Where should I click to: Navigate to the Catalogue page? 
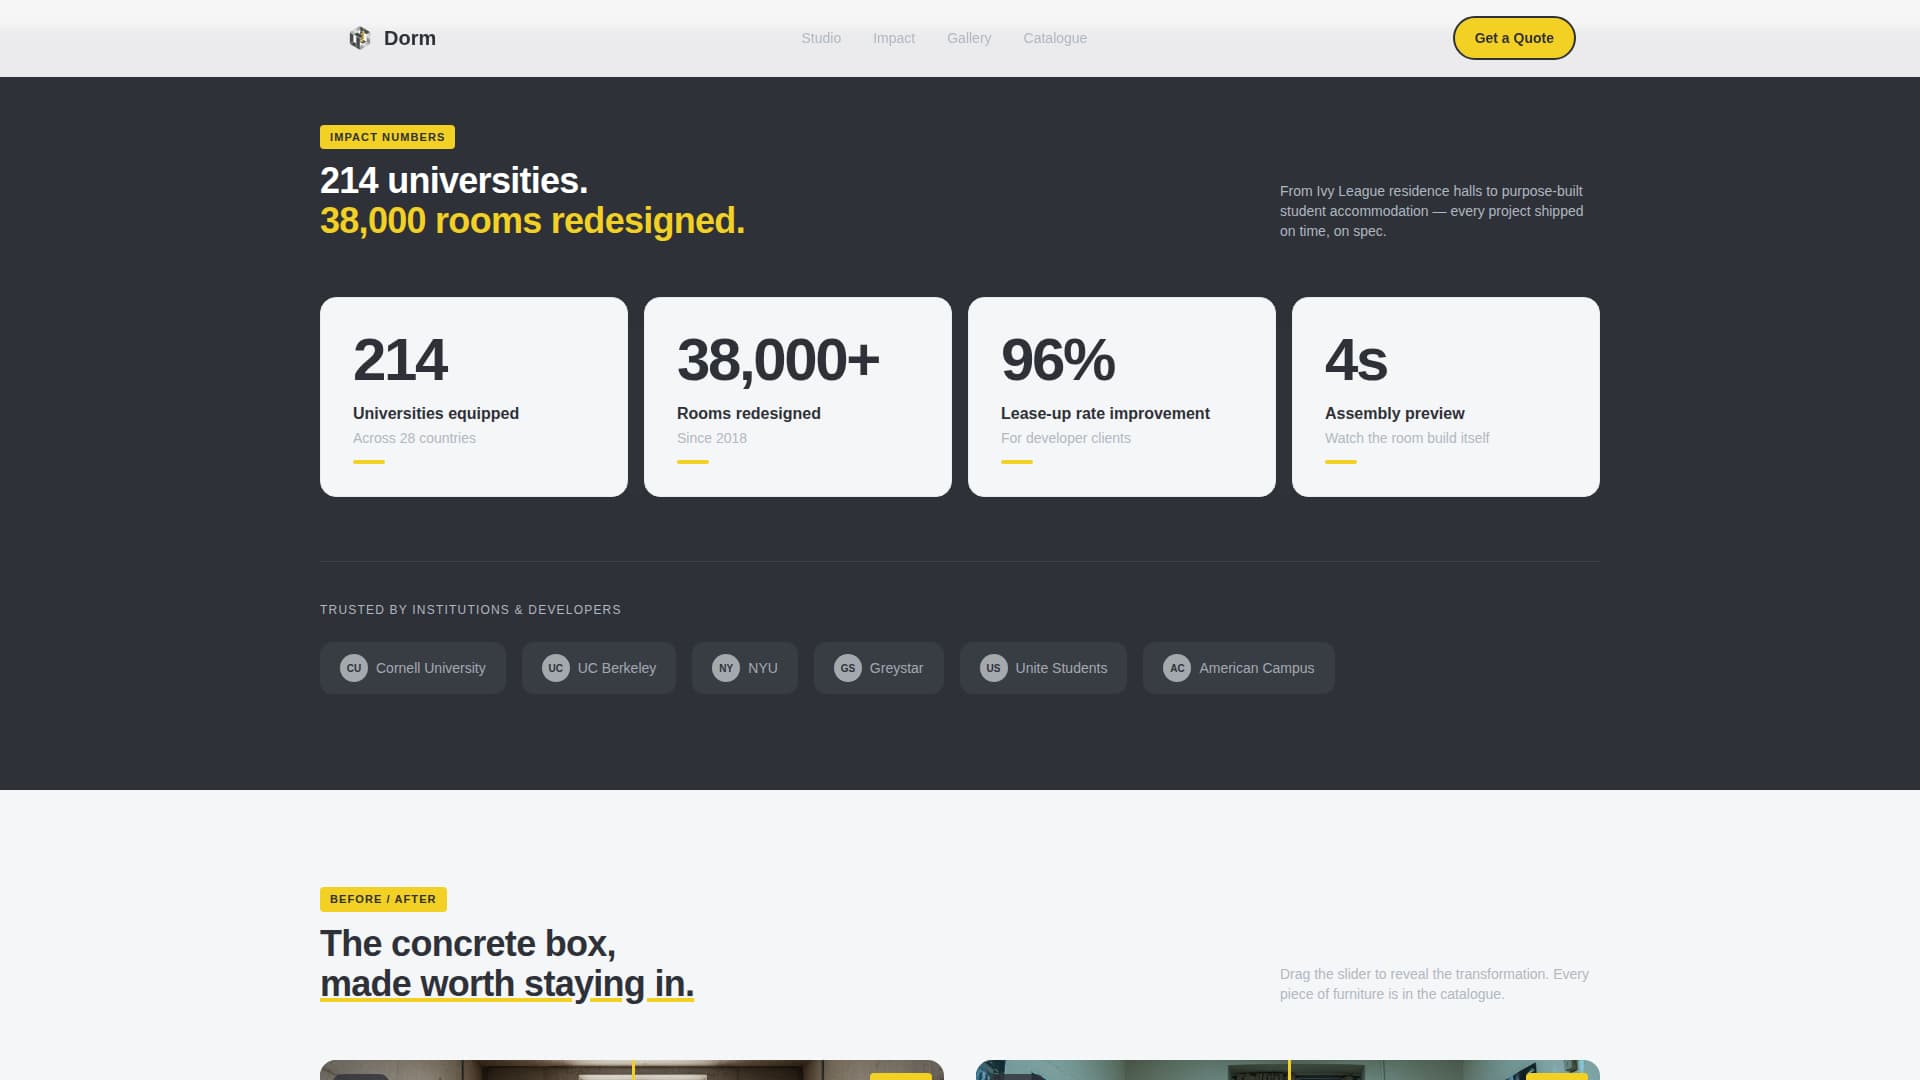pyautogui.click(x=1054, y=38)
